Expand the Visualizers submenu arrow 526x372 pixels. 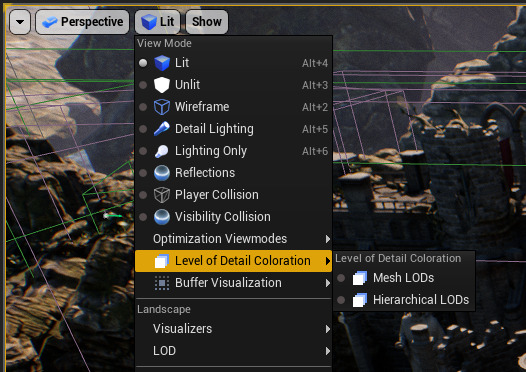click(x=328, y=329)
